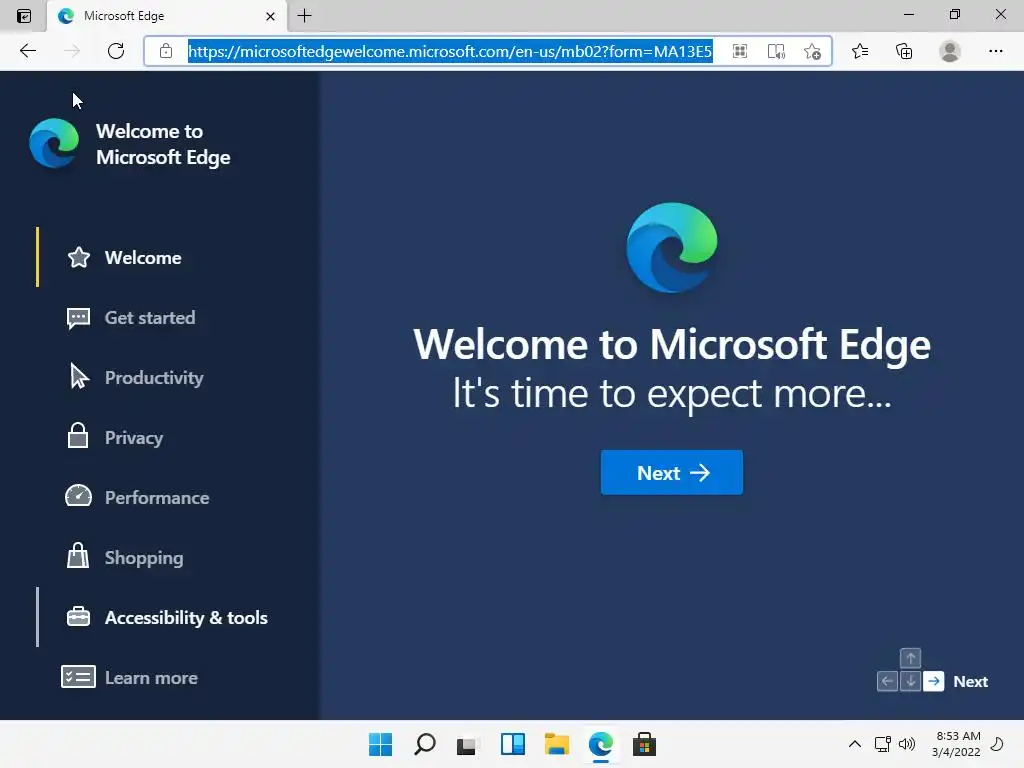Click the Next label beside arrow keys
Image resolution: width=1024 pixels, height=768 pixels.
tap(970, 681)
